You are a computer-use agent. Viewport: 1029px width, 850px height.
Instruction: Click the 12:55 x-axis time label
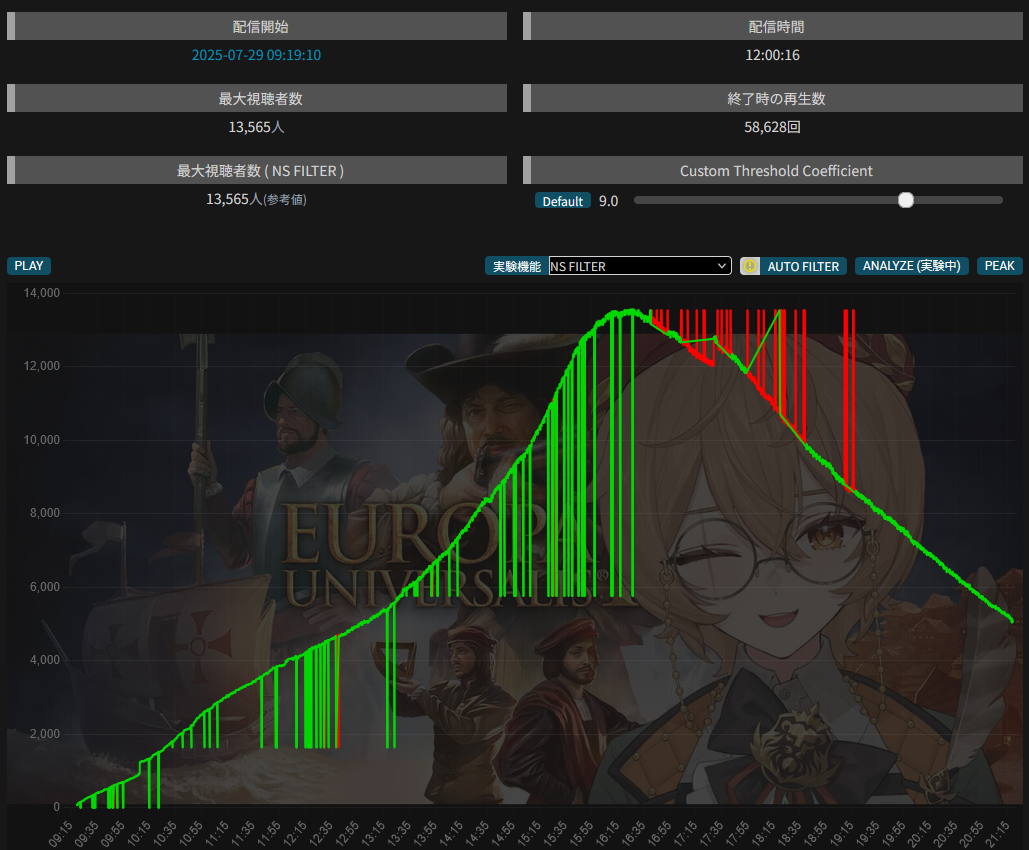(x=346, y=834)
